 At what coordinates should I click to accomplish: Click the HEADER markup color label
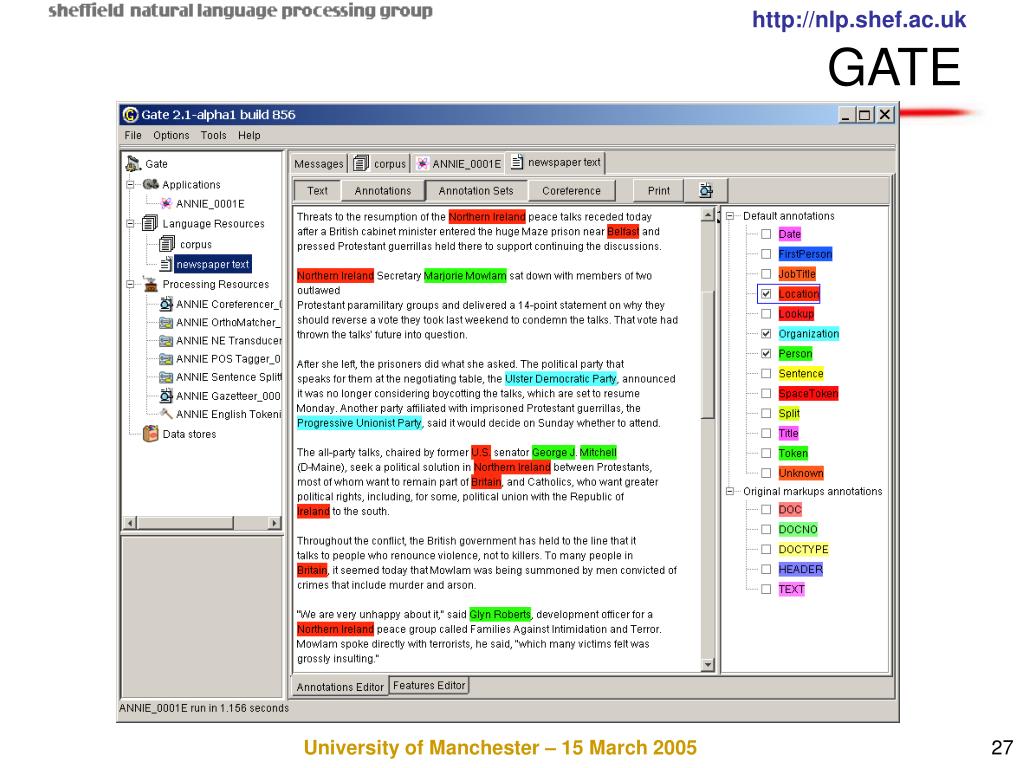click(x=800, y=569)
